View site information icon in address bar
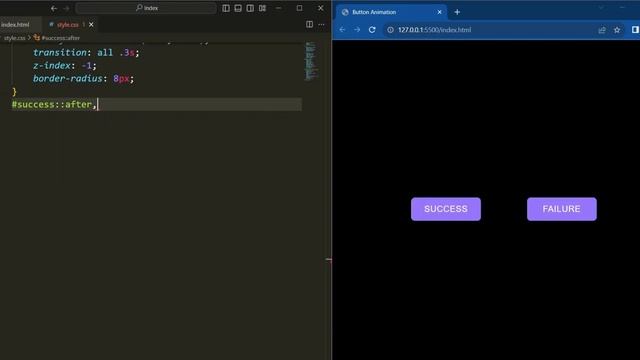Screen dimensions: 640x360 [x=390, y=30]
